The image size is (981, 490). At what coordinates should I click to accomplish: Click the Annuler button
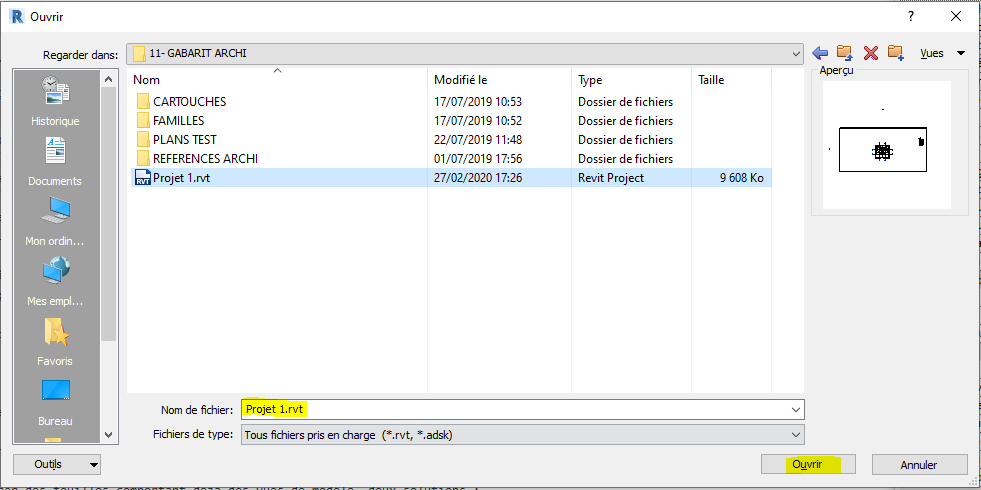coord(919,465)
